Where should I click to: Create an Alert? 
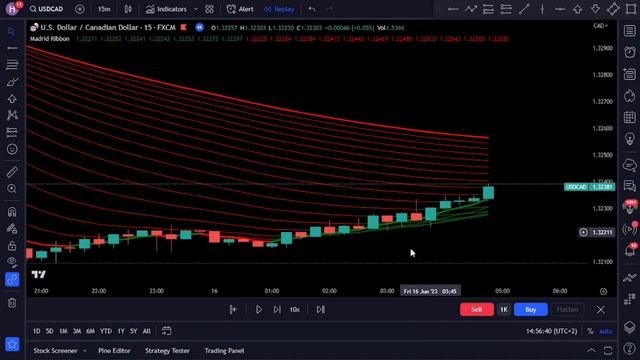point(240,9)
